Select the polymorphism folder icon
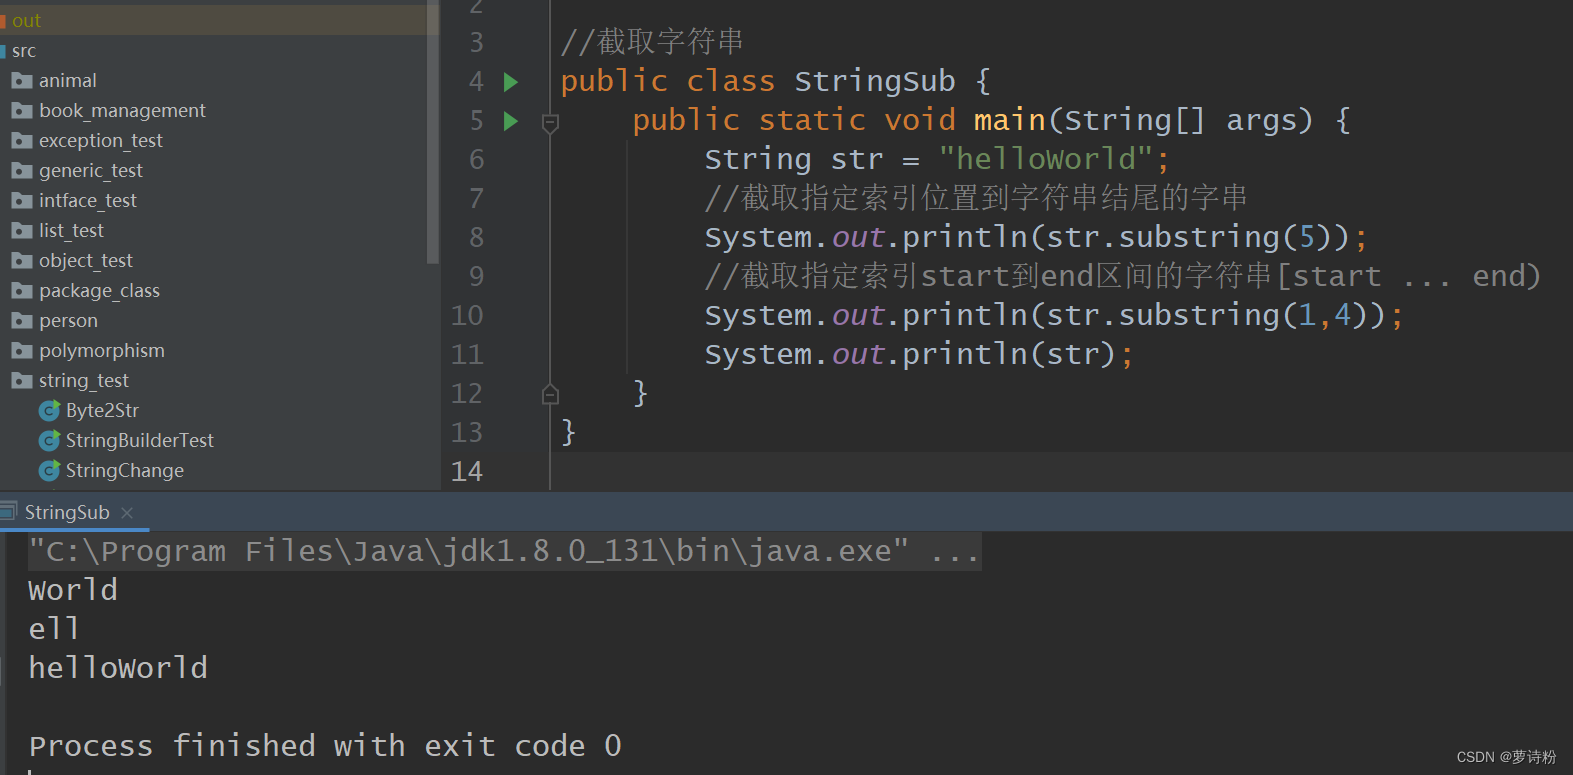The image size is (1573, 775). pyautogui.click(x=22, y=350)
